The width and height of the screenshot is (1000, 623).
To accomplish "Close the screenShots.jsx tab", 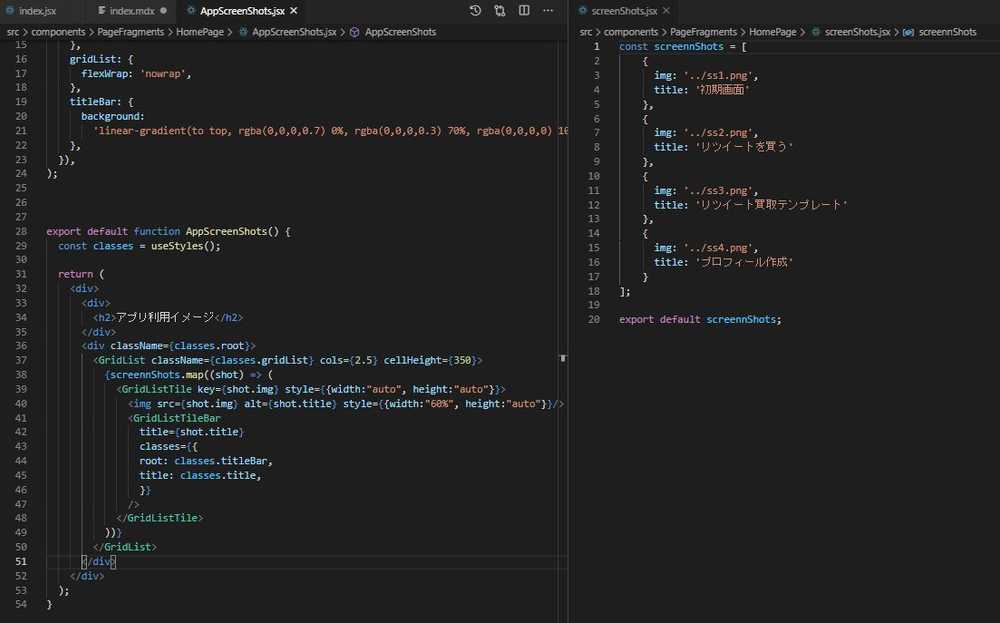I will (666, 11).
